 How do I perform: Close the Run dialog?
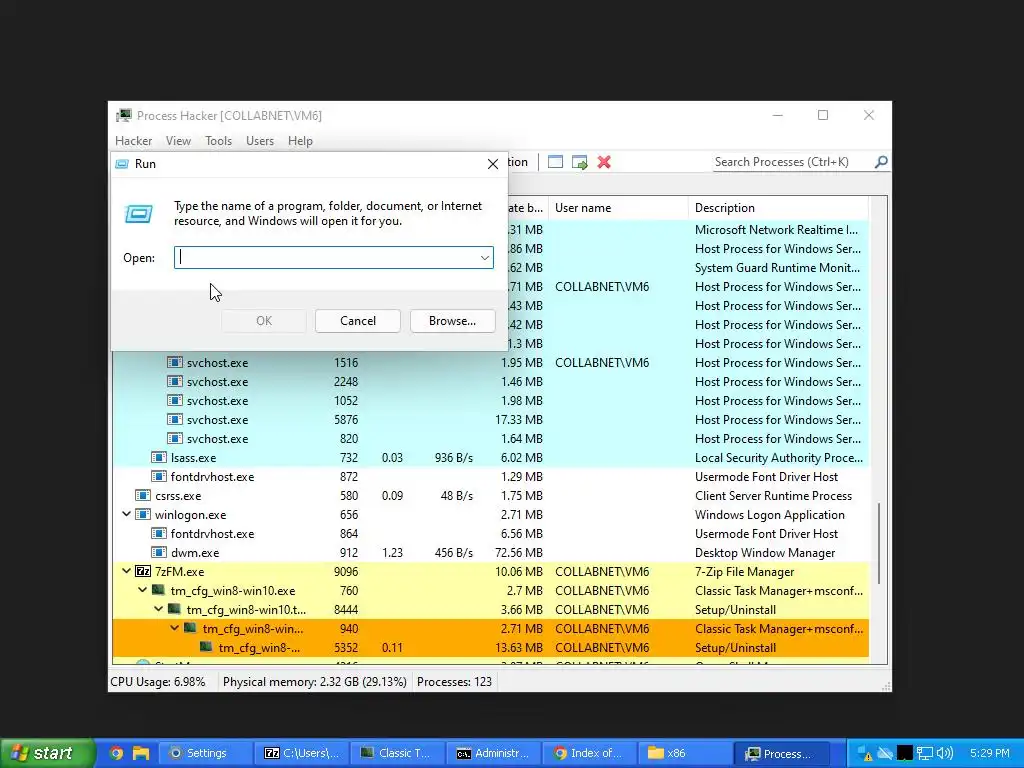point(493,164)
